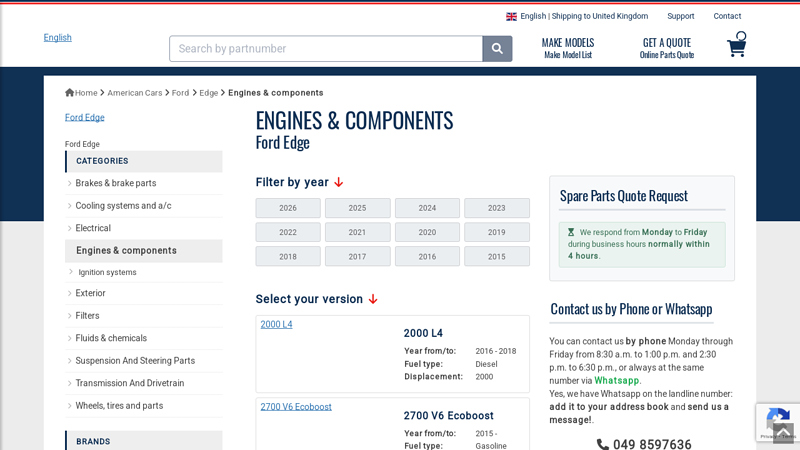The height and width of the screenshot is (450, 800).
Task: Filter by year 2021
Action: [357, 232]
